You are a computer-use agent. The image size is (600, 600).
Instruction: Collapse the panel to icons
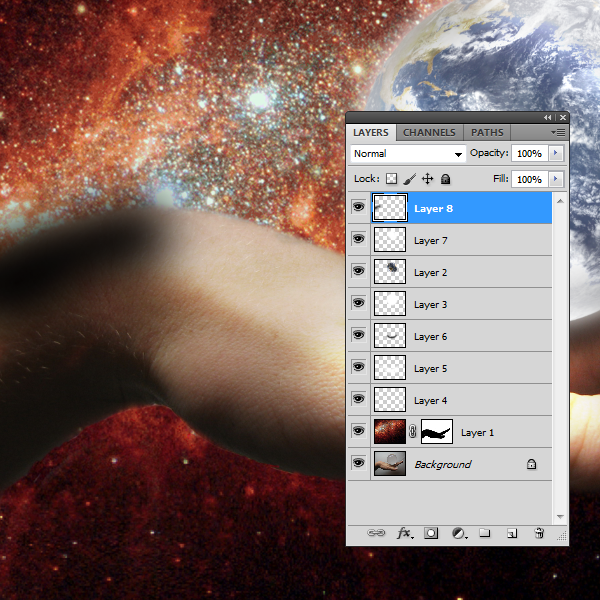[548, 117]
